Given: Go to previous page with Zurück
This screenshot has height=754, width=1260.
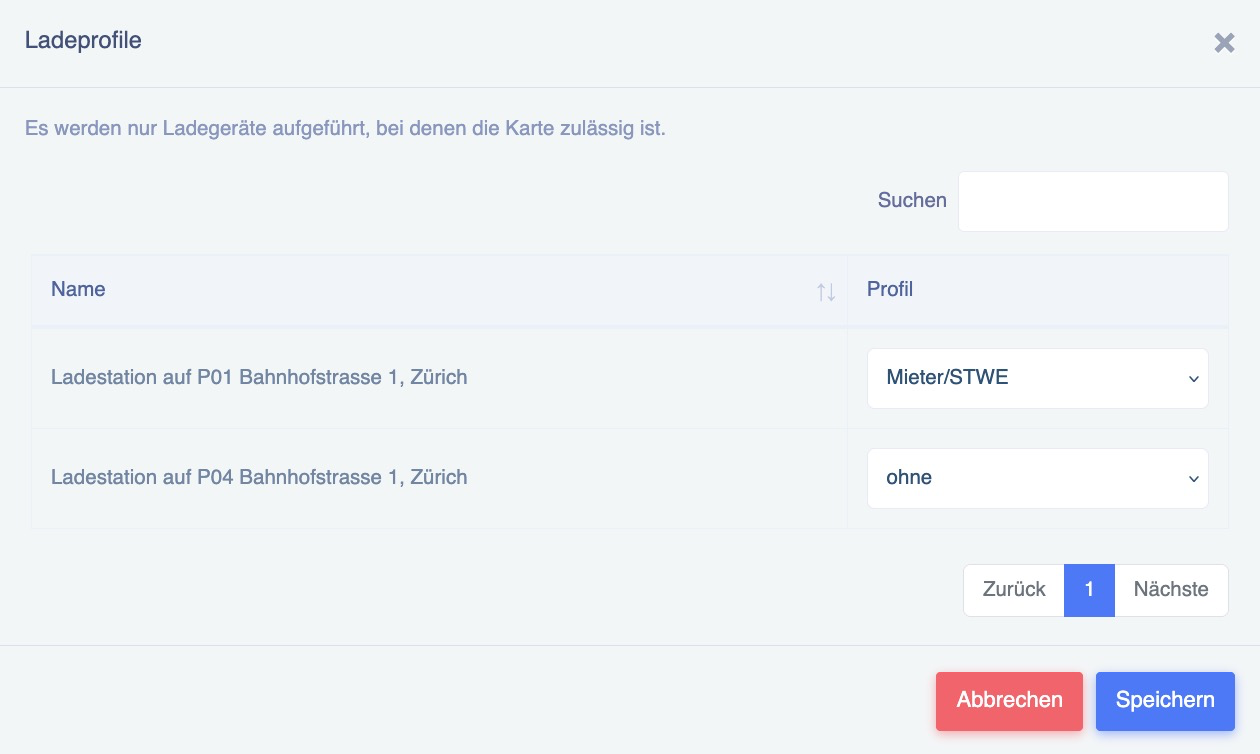Looking at the screenshot, I should (1014, 590).
